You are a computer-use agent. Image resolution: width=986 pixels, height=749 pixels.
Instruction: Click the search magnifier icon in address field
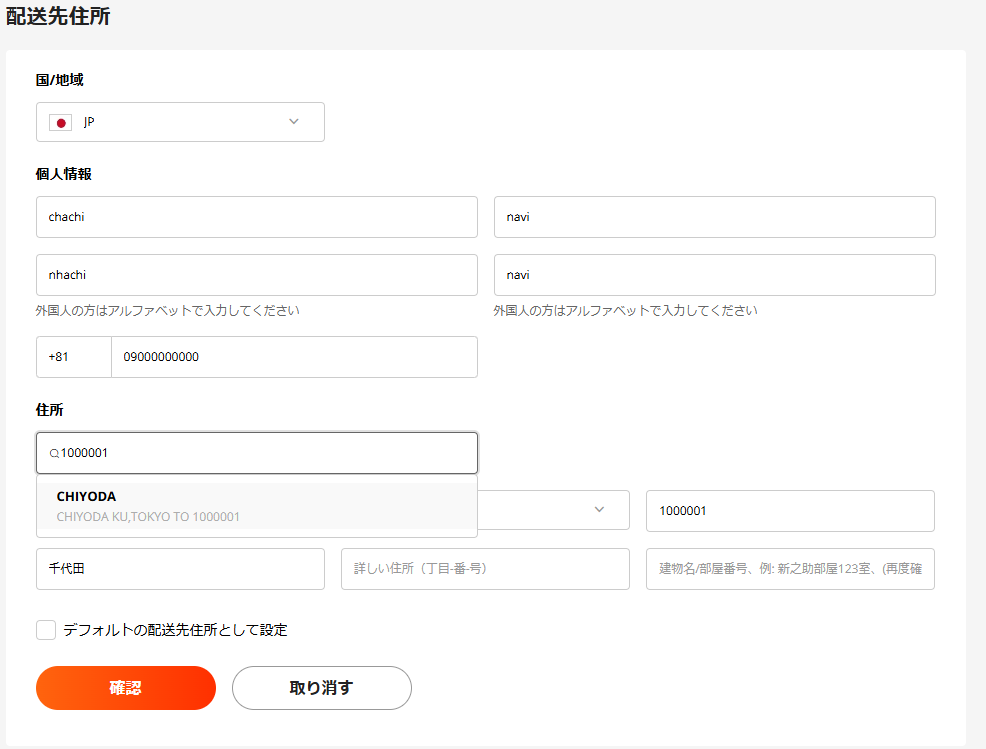(54, 454)
